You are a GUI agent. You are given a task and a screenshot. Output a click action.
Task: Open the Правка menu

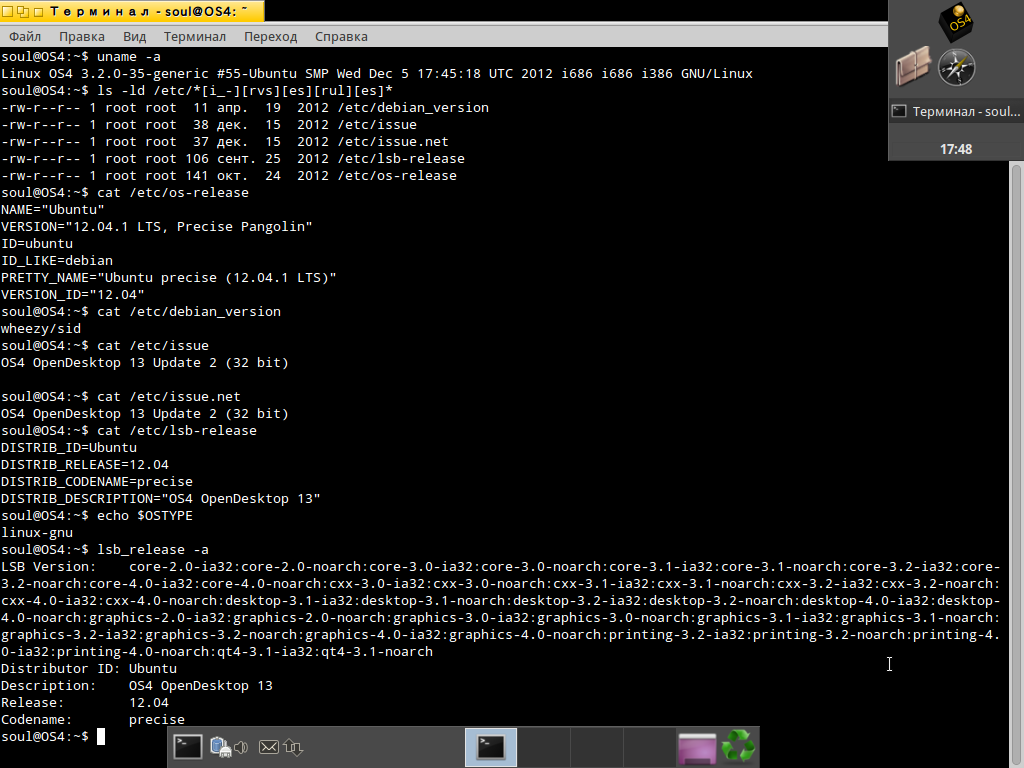[x=82, y=37]
